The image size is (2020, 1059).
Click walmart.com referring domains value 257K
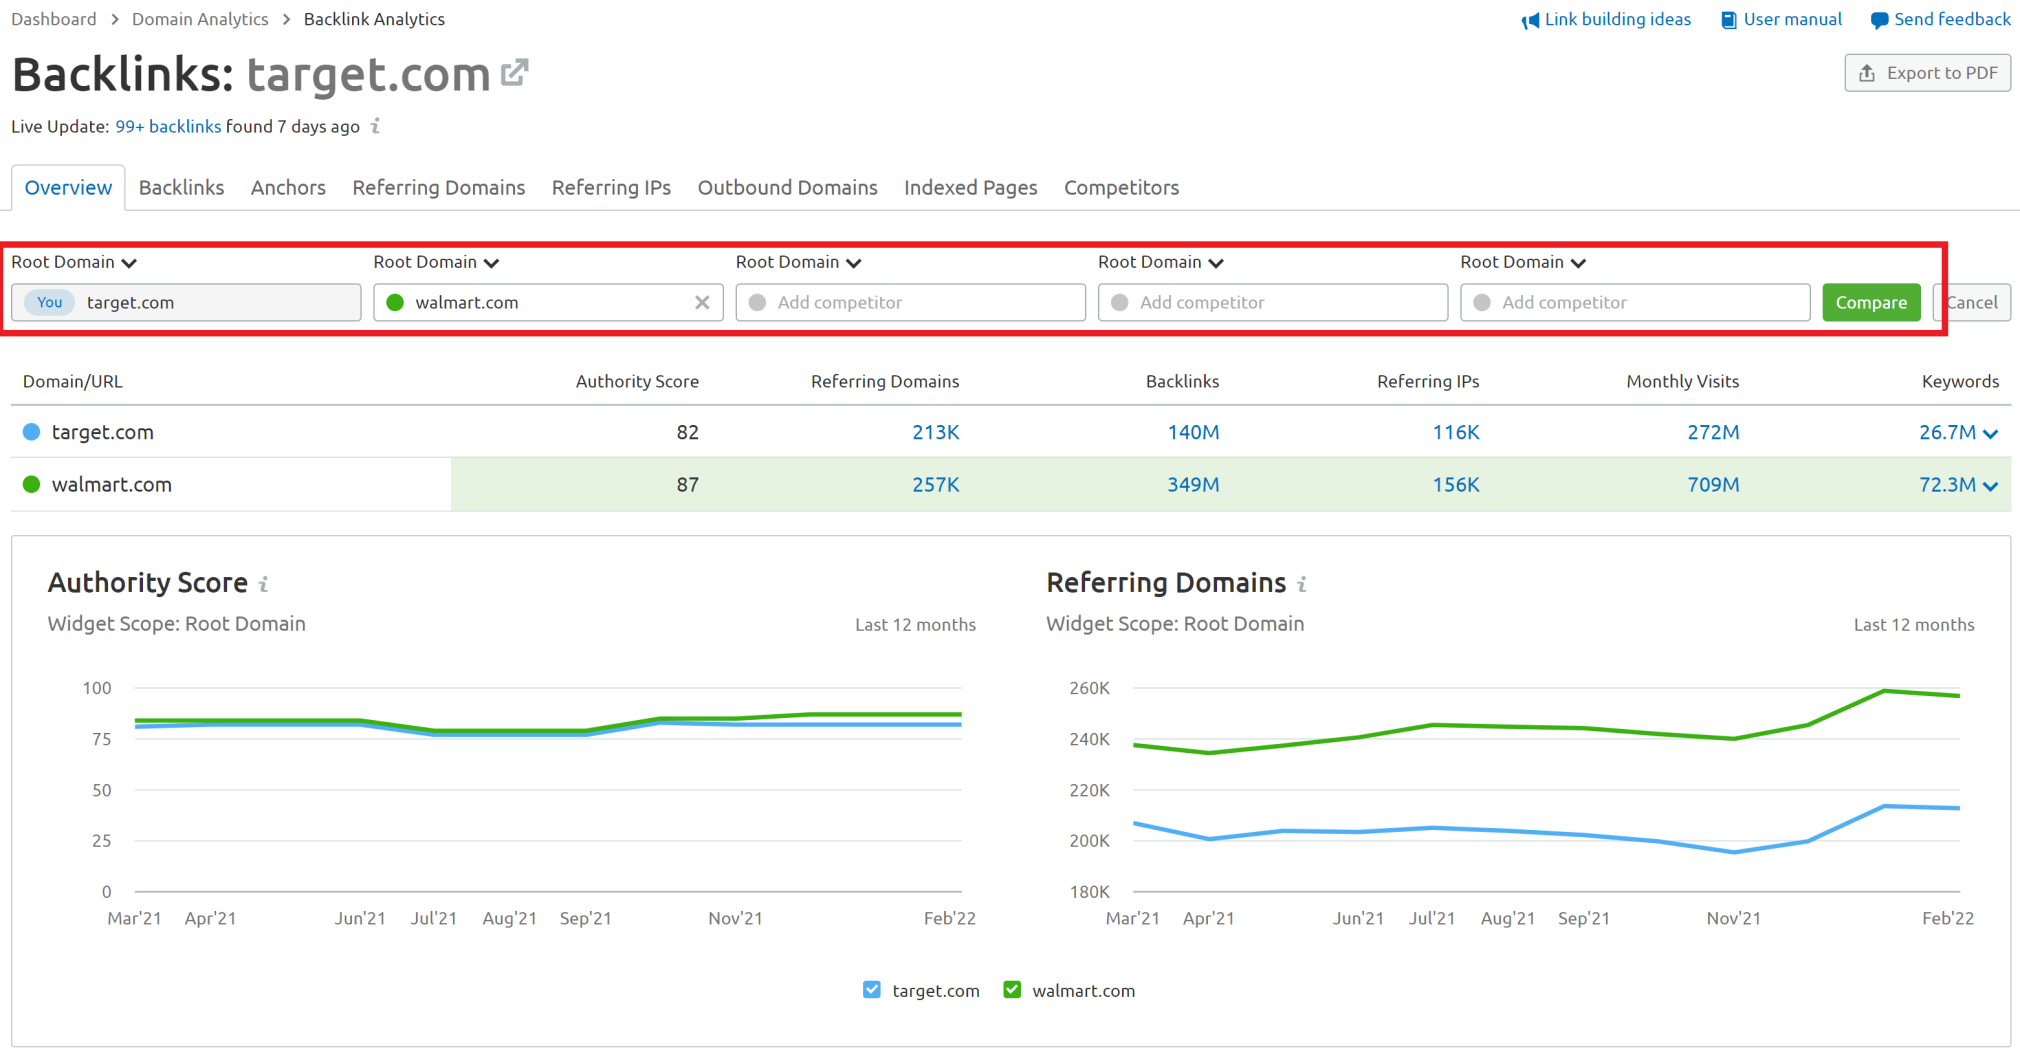[935, 484]
